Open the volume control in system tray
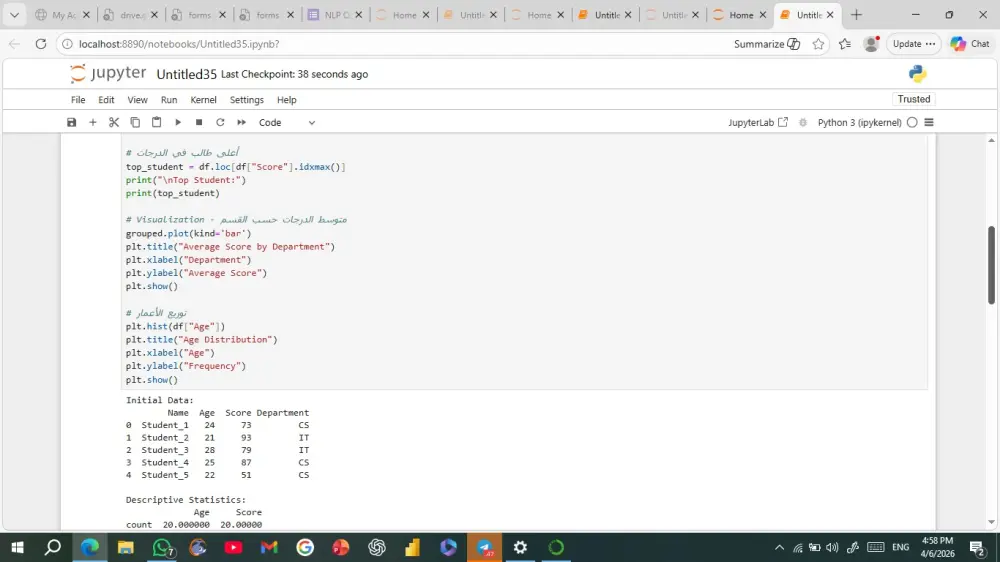The image size is (1000, 562). click(832, 547)
